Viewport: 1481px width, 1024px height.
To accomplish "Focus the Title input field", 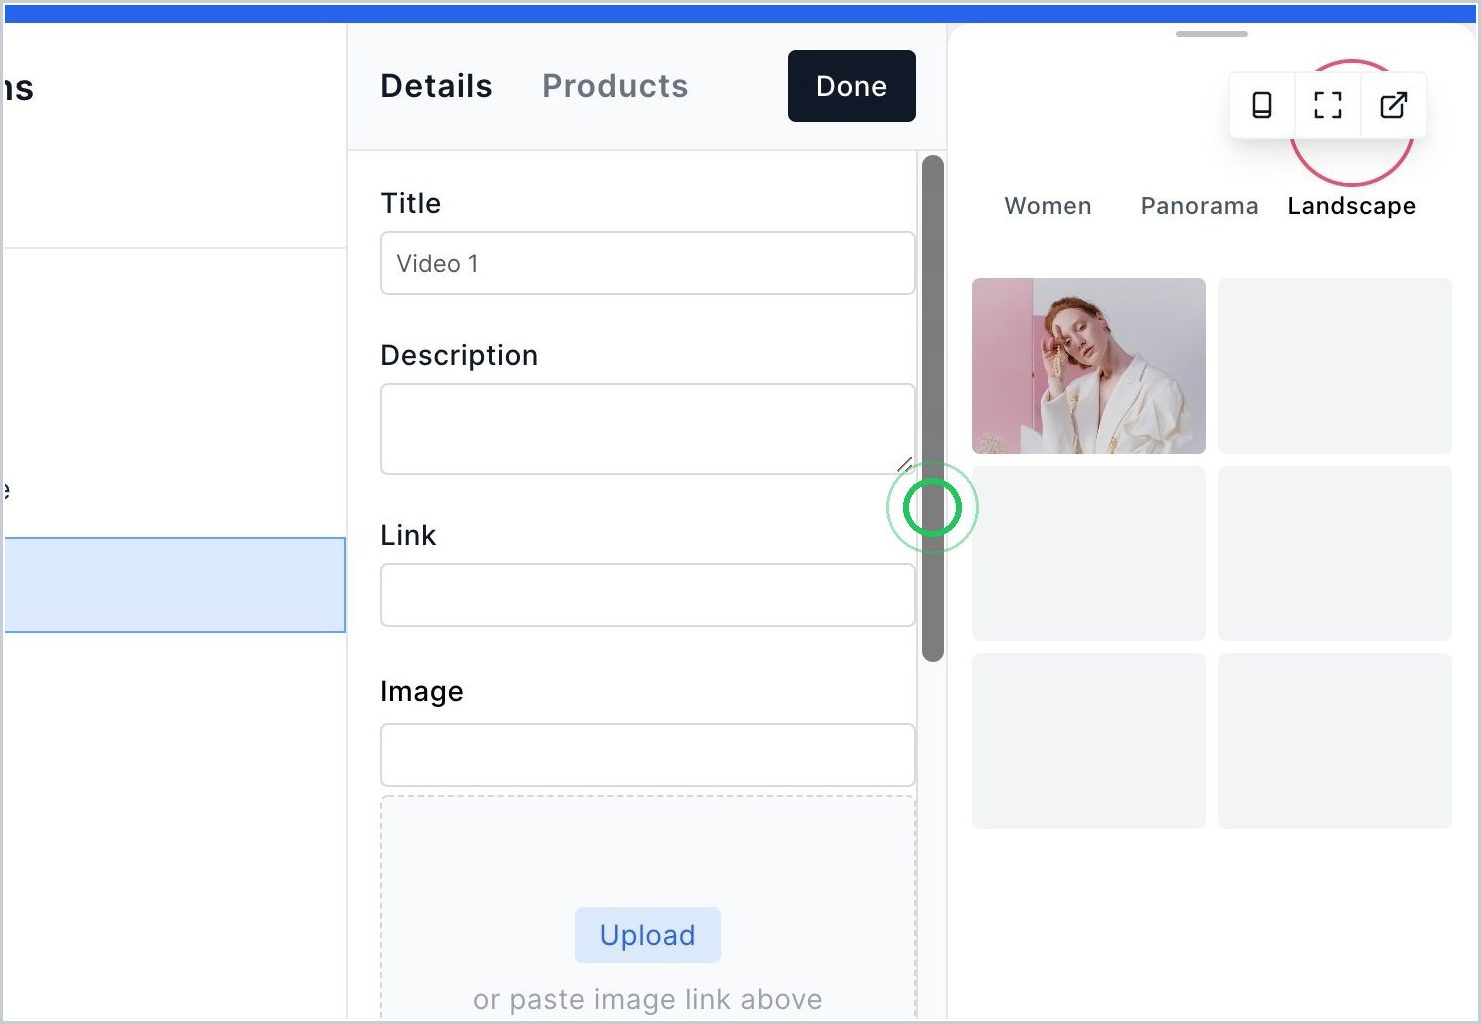I will tap(648, 263).
